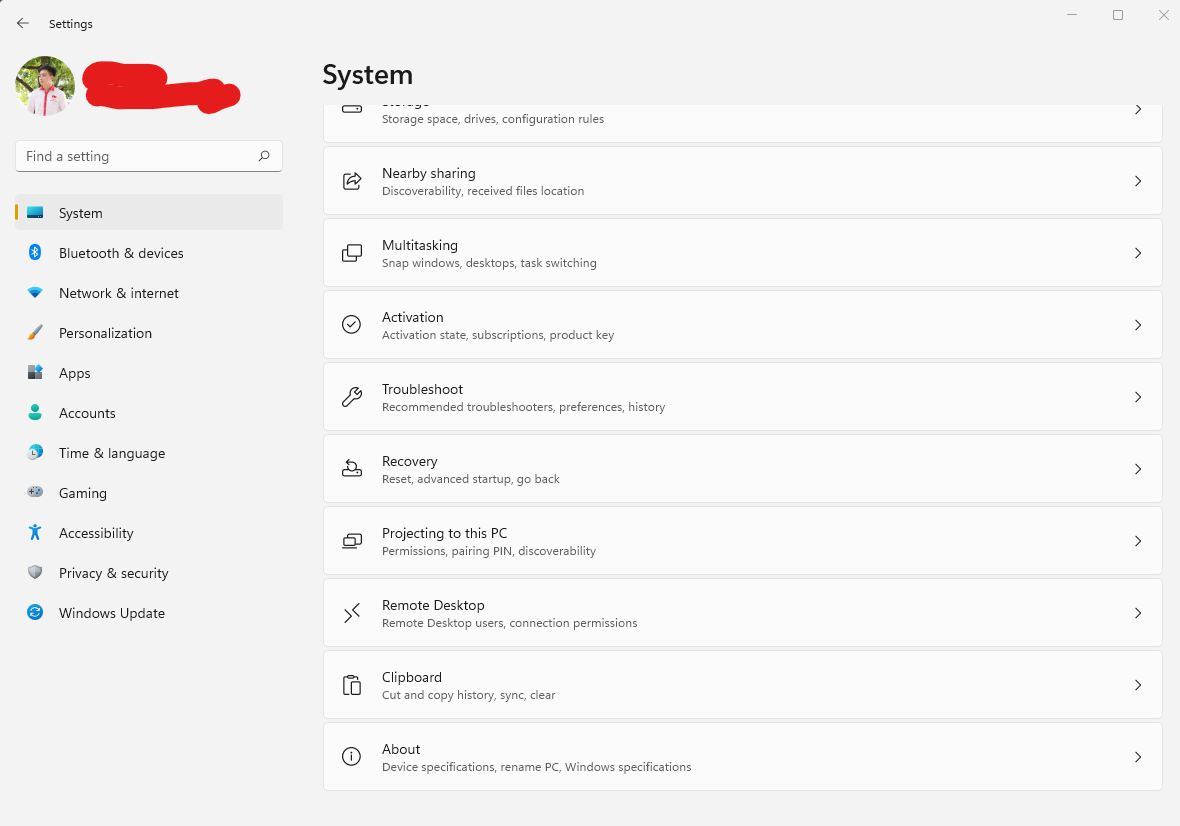
Task: Select Bluetooth & devices in sidebar
Action: 121,253
